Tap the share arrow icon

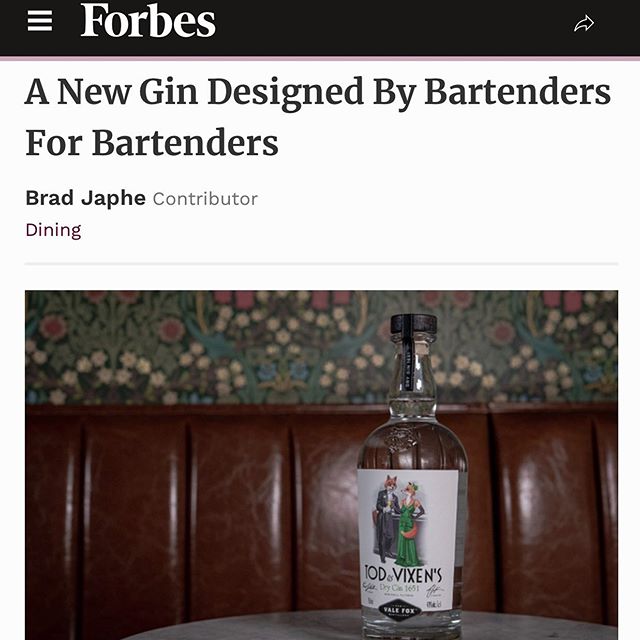pos(584,23)
